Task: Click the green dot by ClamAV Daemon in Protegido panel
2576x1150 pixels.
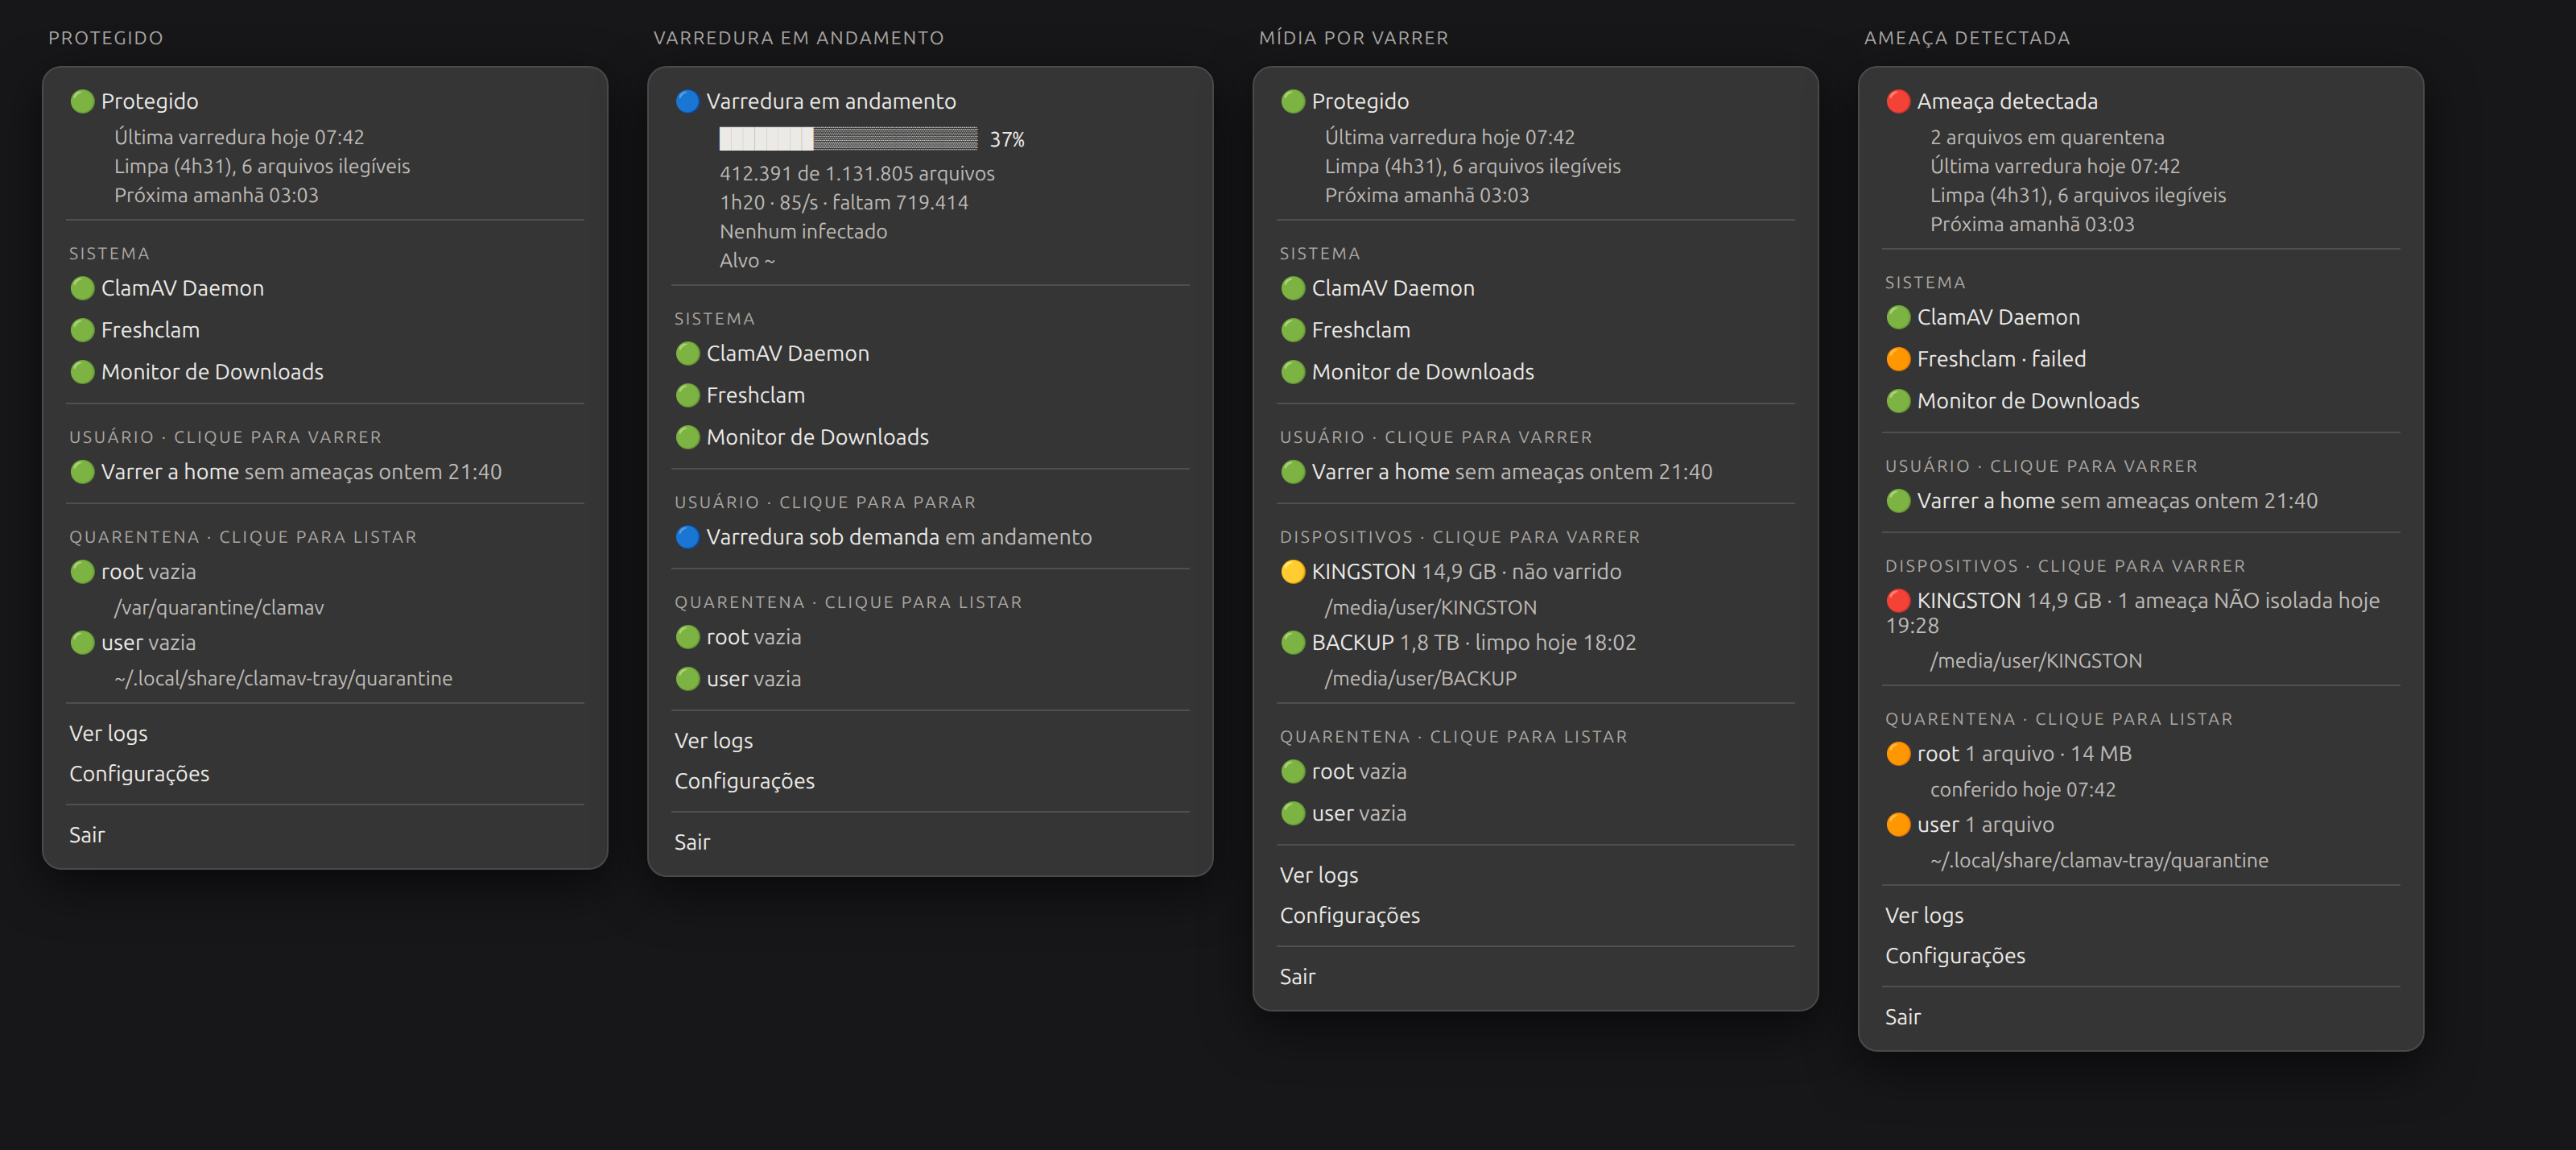Action: tap(82, 288)
